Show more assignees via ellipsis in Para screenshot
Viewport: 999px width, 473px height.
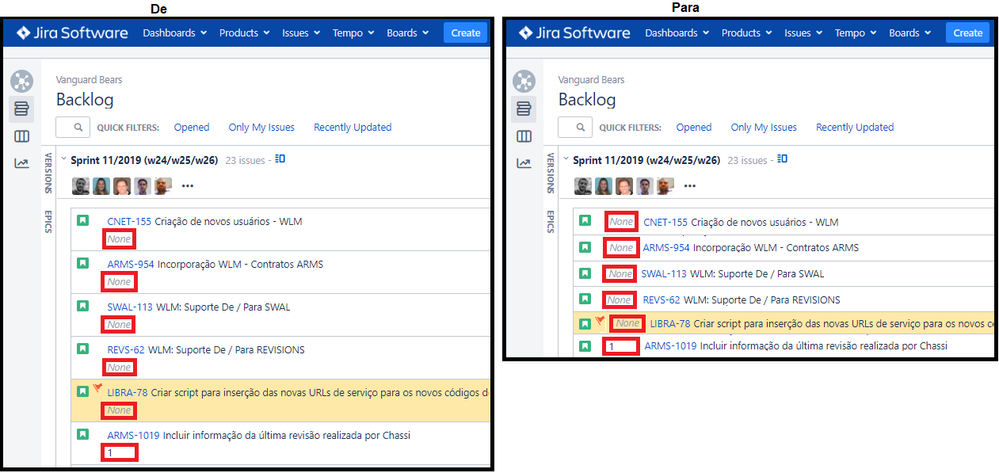click(690, 186)
